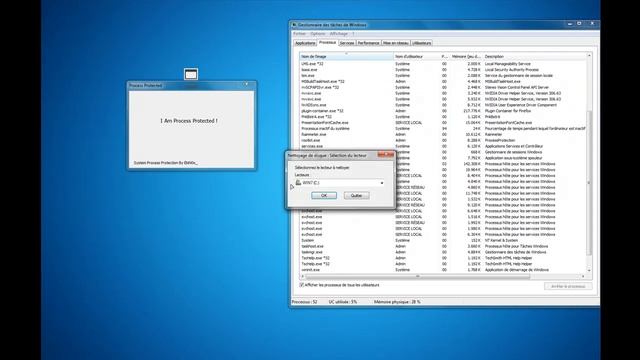
Task: Click the Plugin Container for Firefox description
Action: (508, 111)
